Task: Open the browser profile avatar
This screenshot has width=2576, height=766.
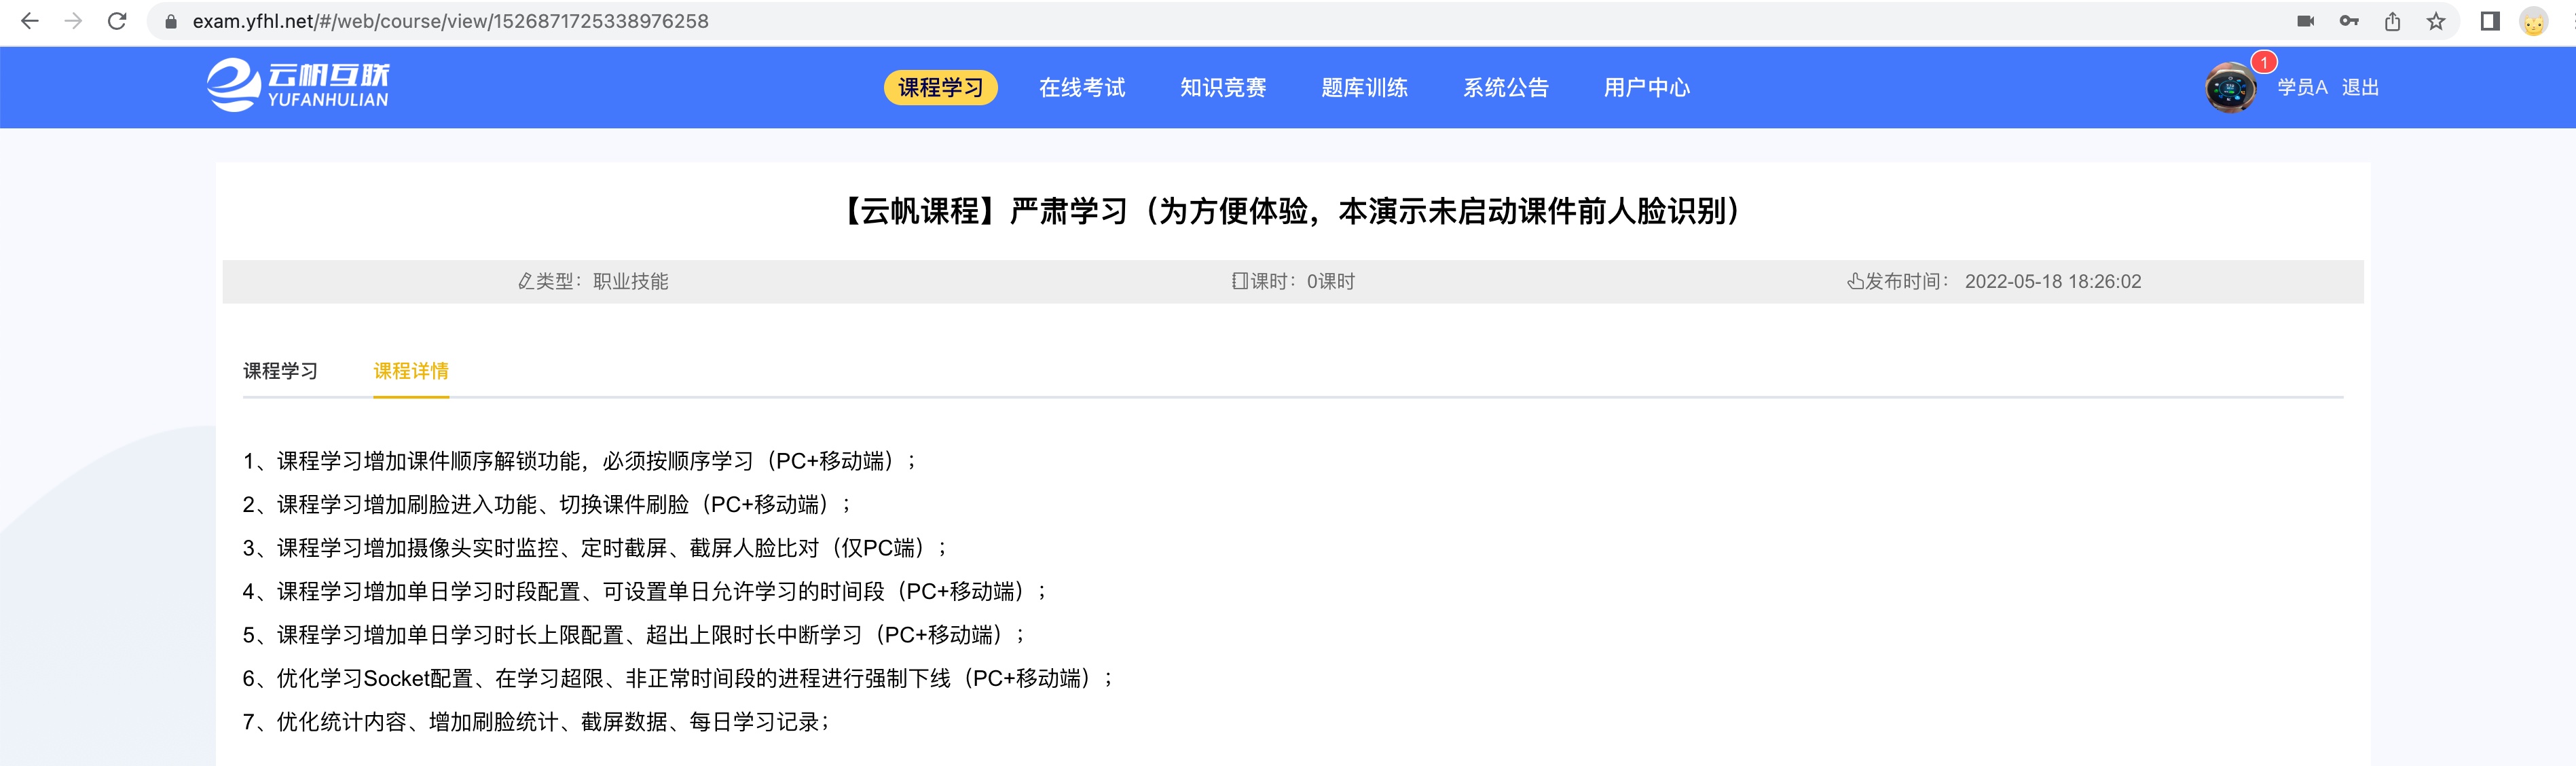Action: coord(2533,21)
